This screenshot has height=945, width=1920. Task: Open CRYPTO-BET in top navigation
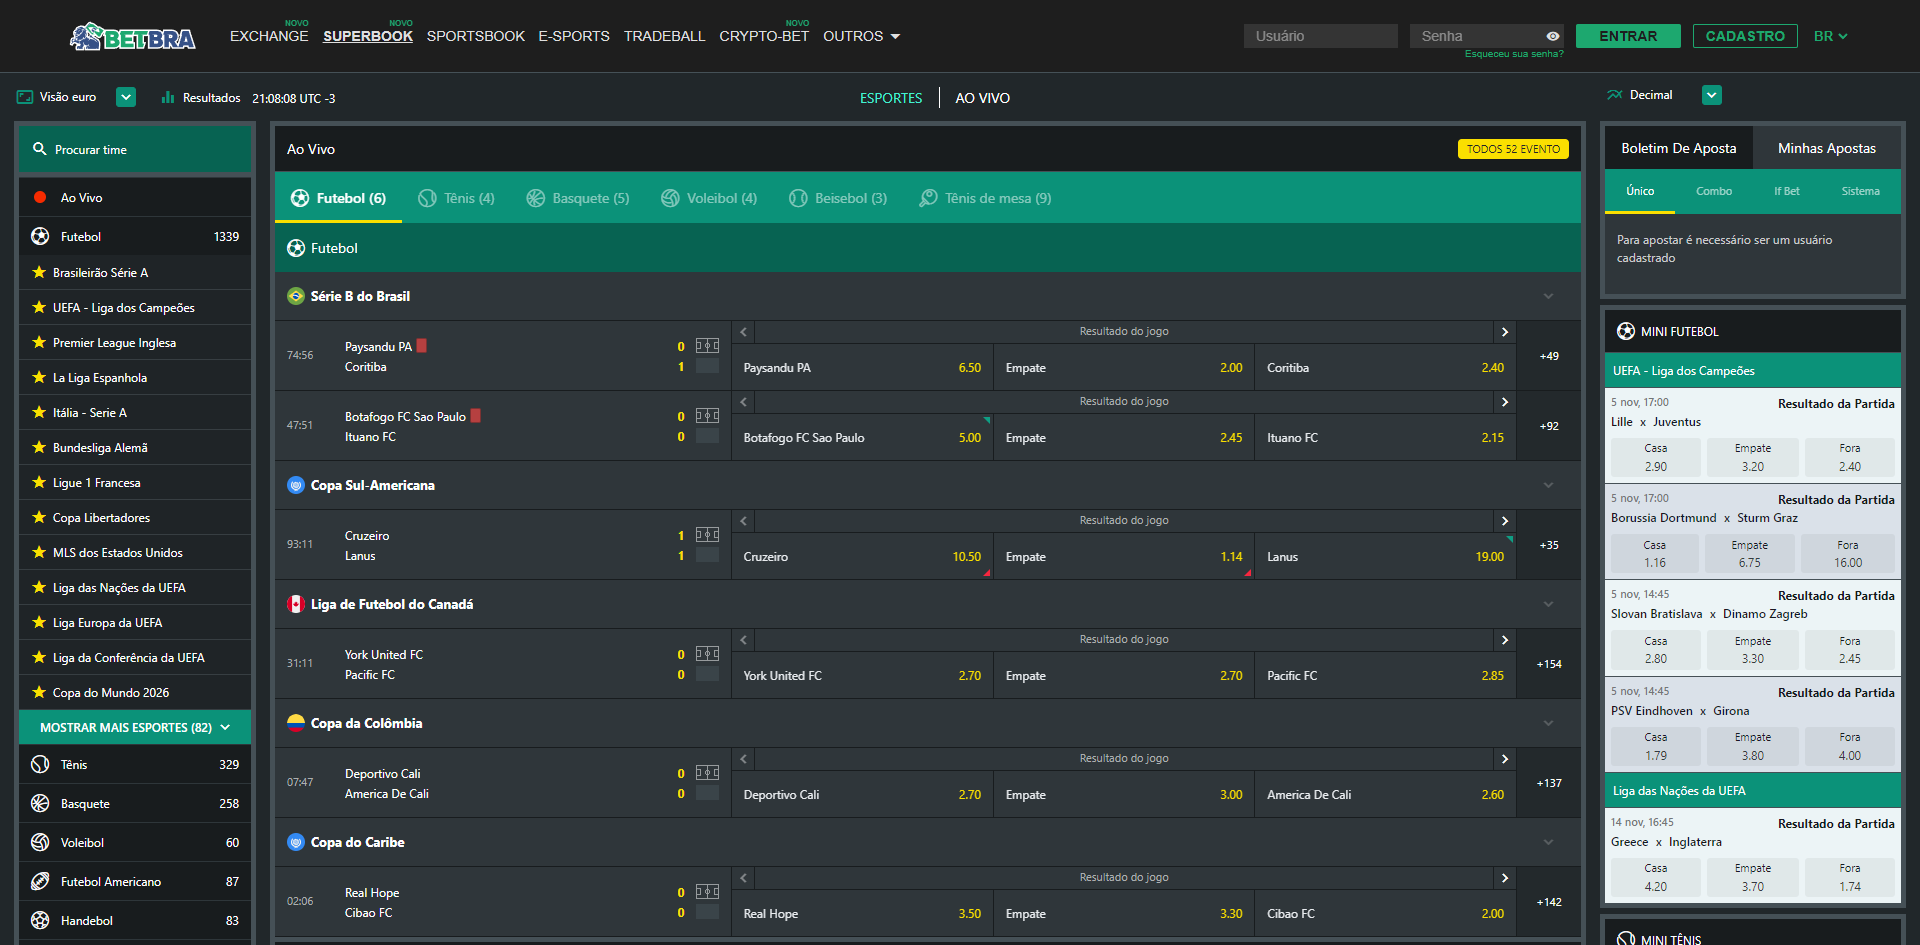(x=764, y=36)
